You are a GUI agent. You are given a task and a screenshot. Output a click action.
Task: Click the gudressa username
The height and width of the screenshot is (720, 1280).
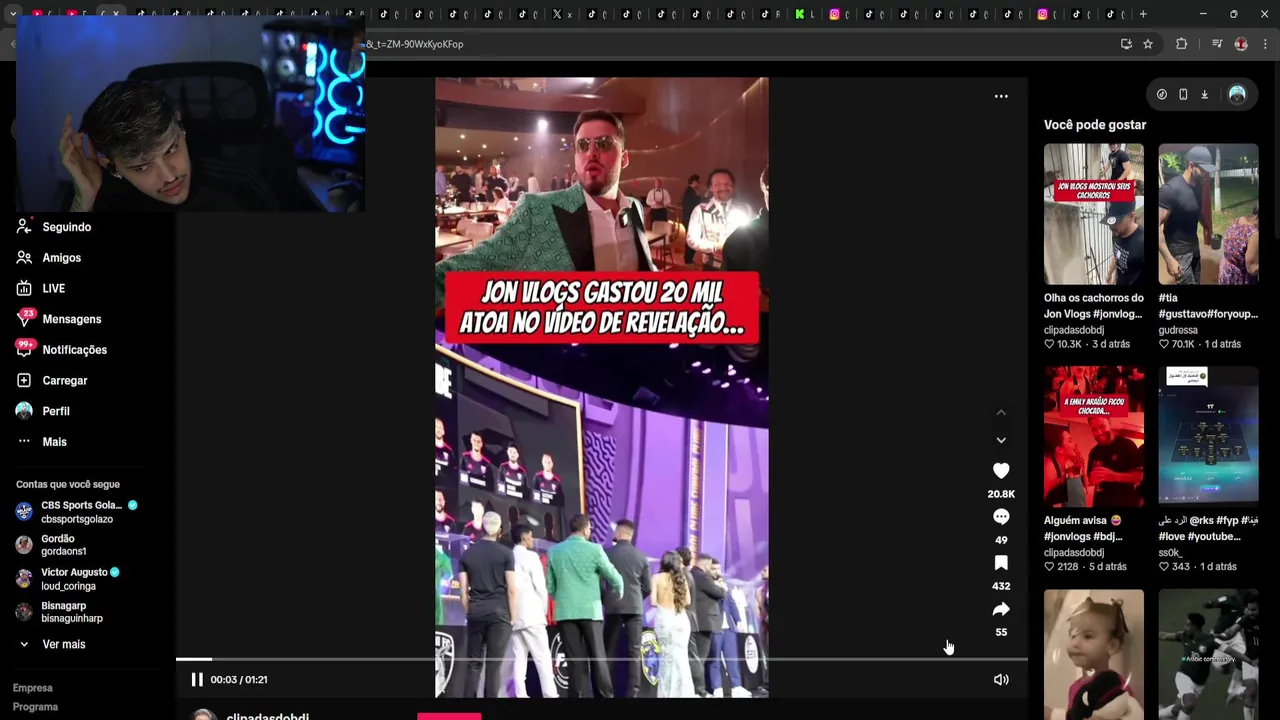pyautogui.click(x=1178, y=330)
